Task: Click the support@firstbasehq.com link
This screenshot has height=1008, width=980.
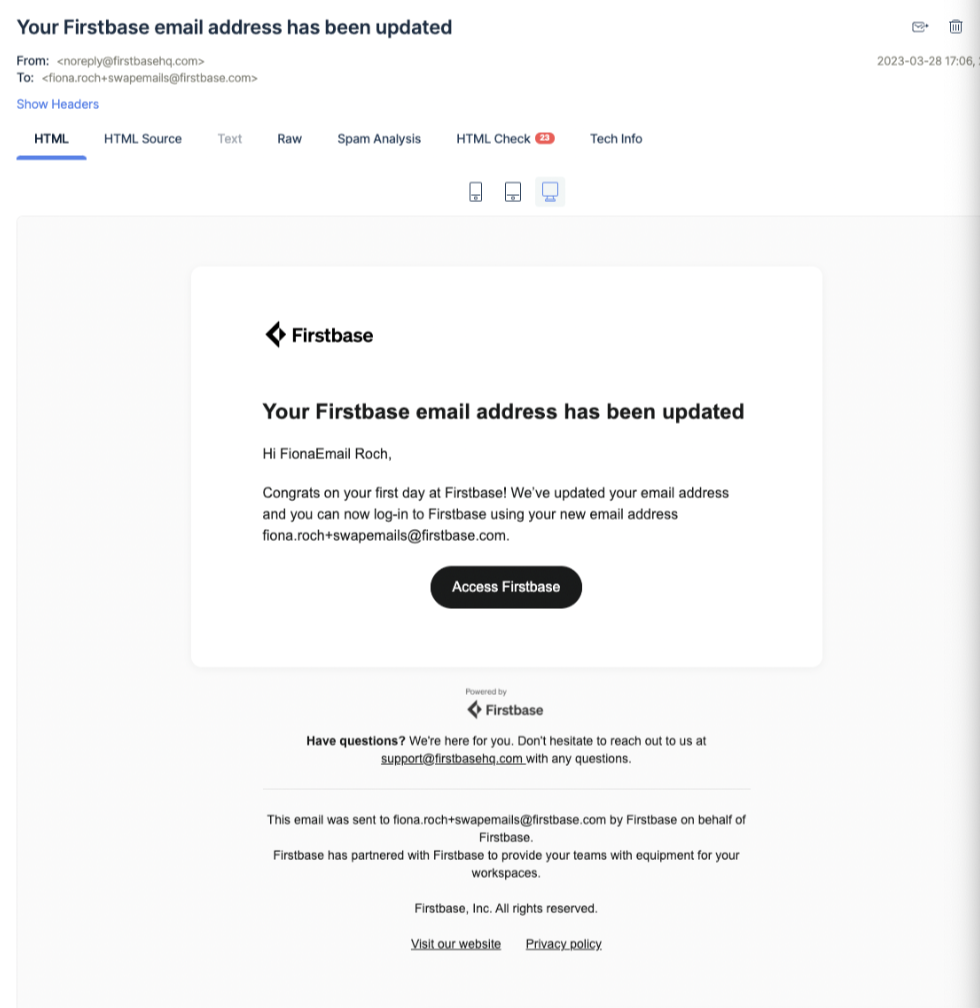Action: [453, 759]
